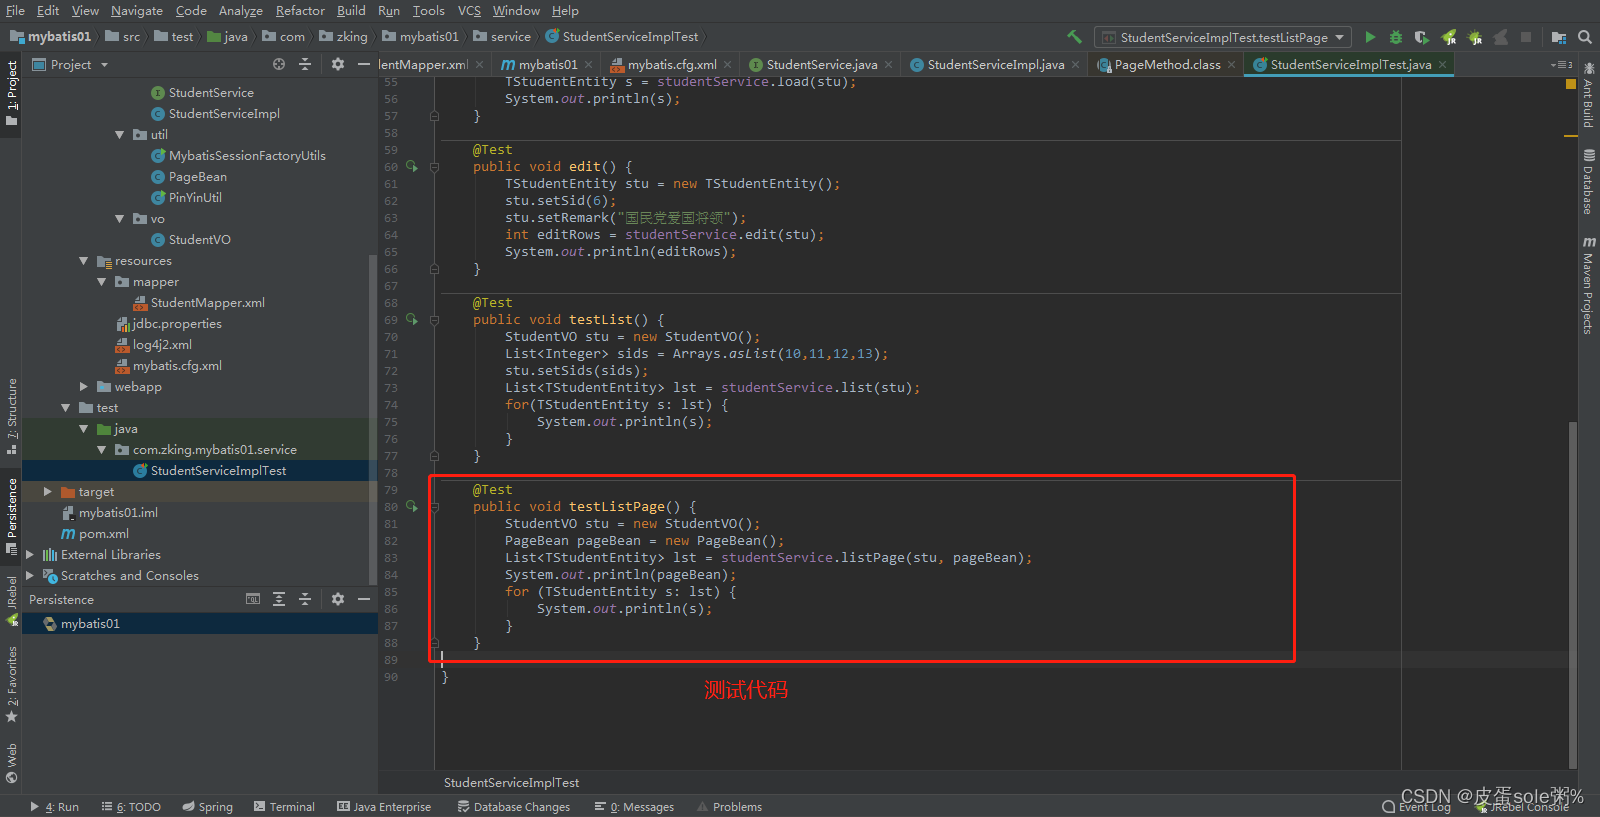This screenshot has height=817, width=1600.
Task: Toggle code folding for the edit() method
Action: tap(434, 167)
